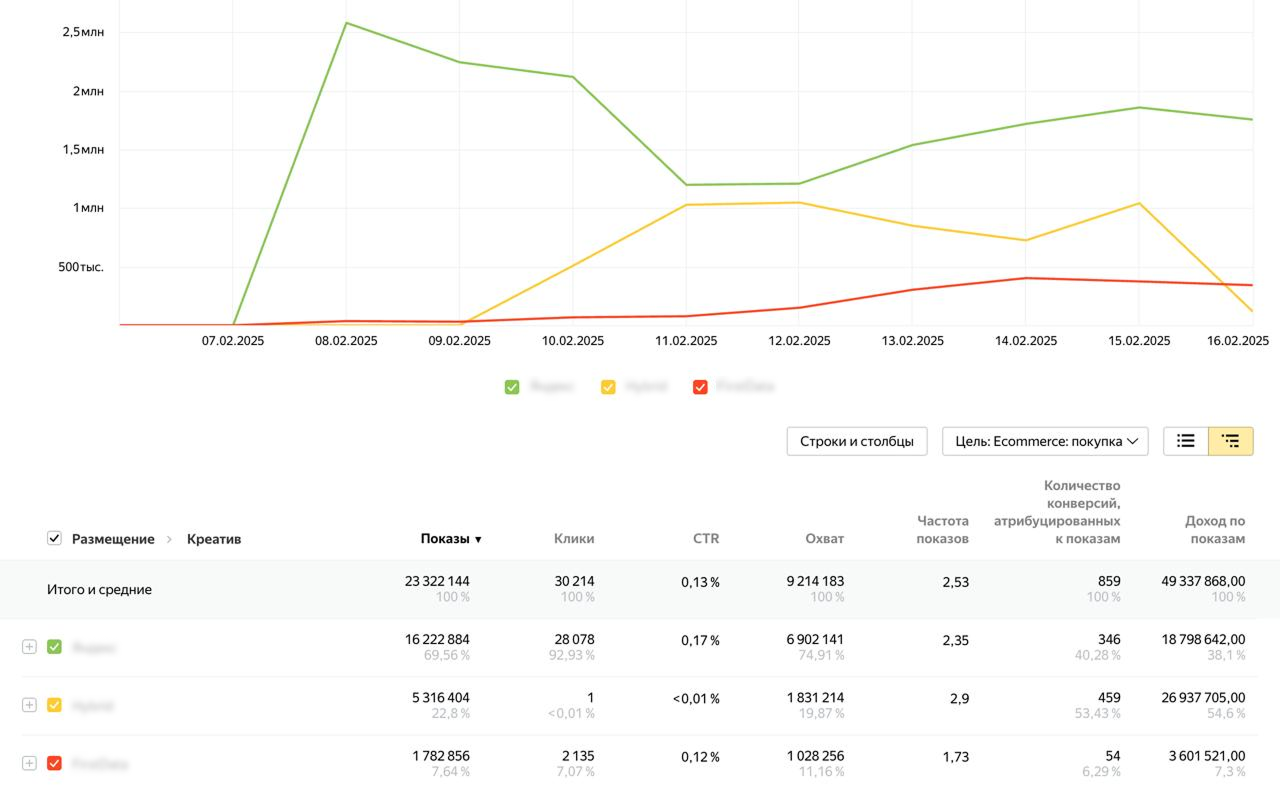Image resolution: width=1280 pixels, height=792 pixels.
Task: Switch to flat list view icon
Action: [1186, 441]
